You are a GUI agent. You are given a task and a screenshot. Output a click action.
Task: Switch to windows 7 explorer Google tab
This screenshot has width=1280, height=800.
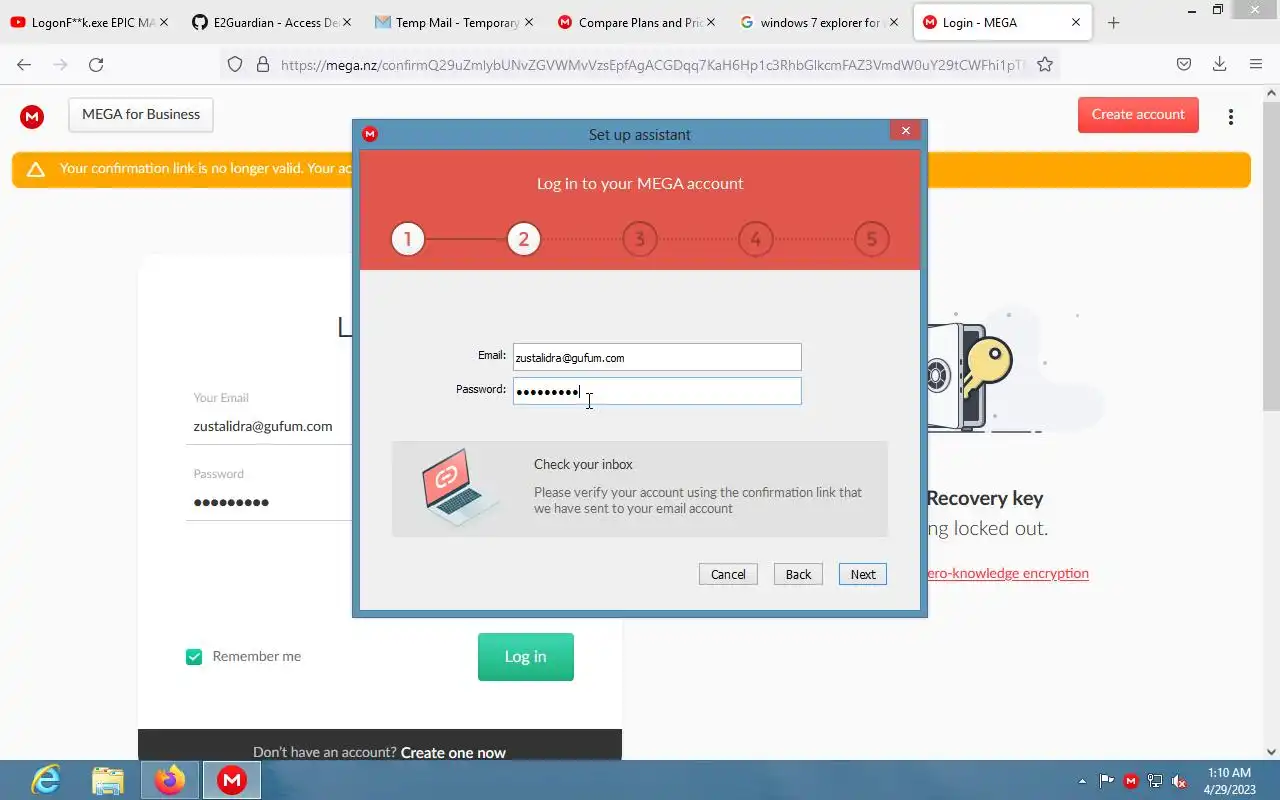pyautogui.click(x=818, y=22)
